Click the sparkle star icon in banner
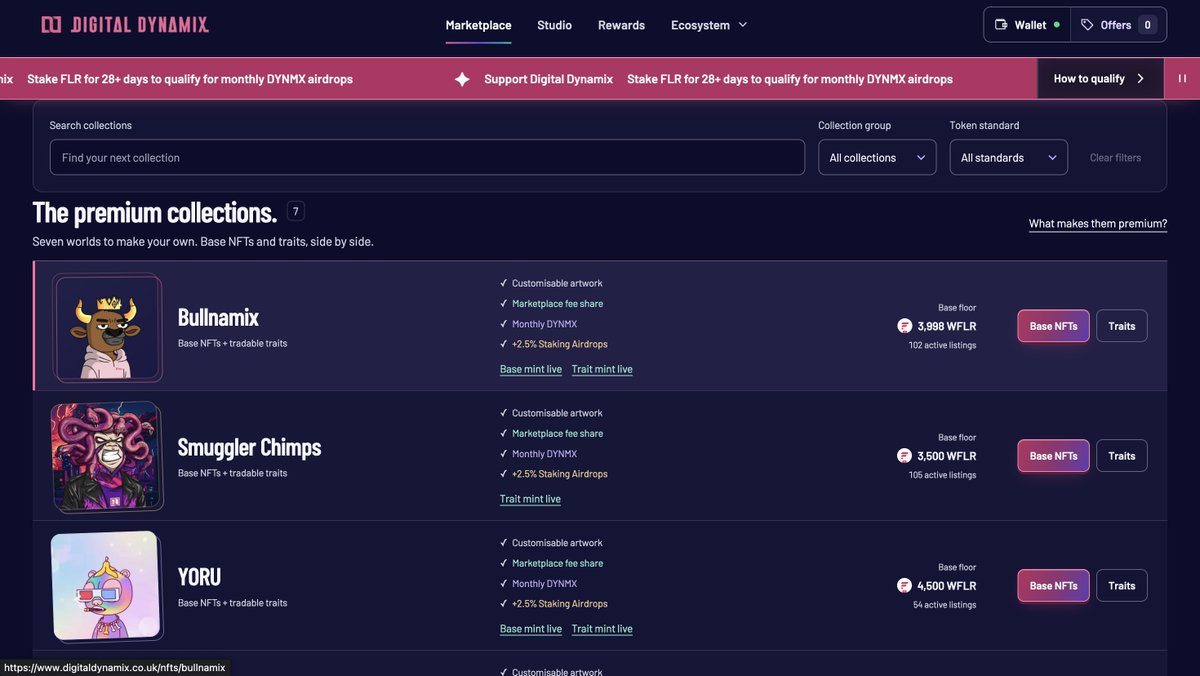 (x=462, y=79)
